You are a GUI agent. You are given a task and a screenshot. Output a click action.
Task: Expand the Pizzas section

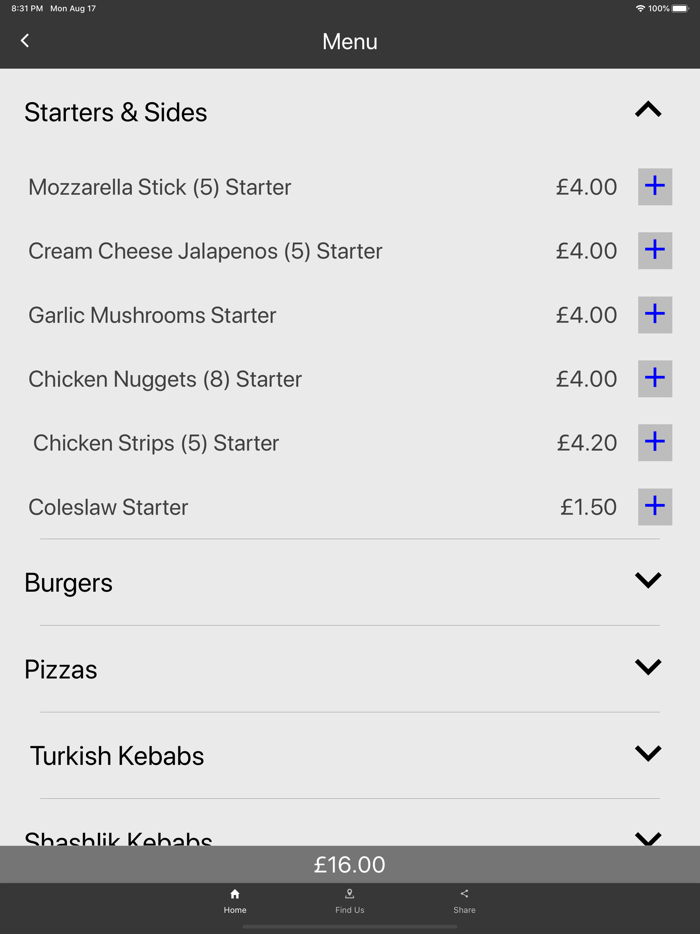pos(648,666)
